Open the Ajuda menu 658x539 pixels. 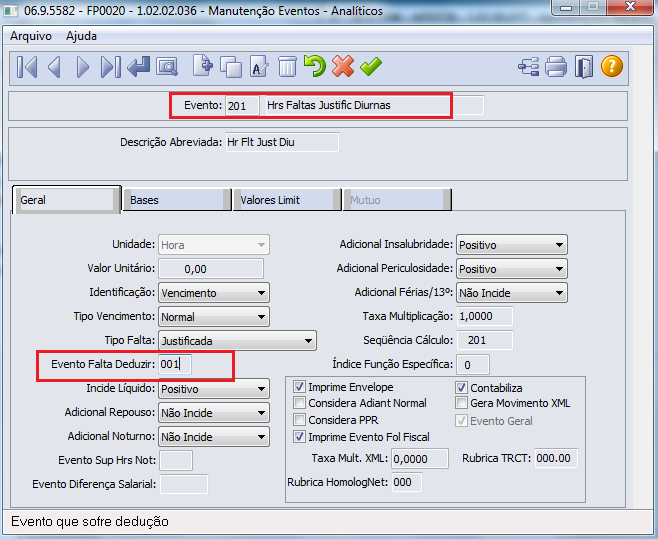click(81, 36)
